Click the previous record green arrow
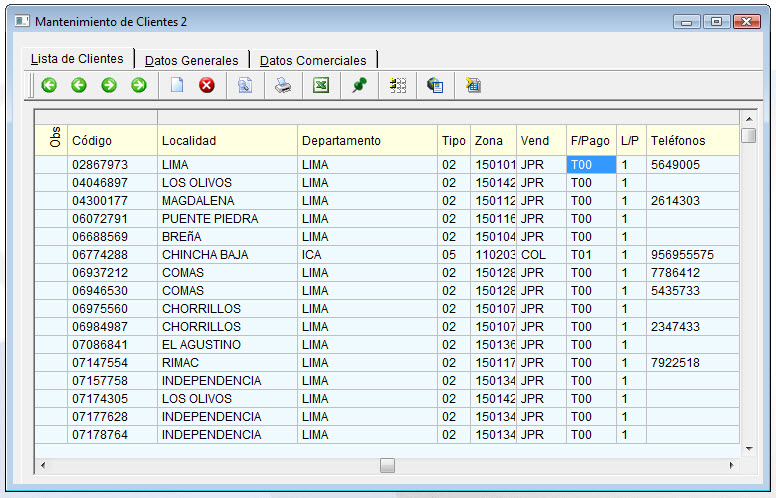The height and width of the screenshot is (498, 776). 79,86
